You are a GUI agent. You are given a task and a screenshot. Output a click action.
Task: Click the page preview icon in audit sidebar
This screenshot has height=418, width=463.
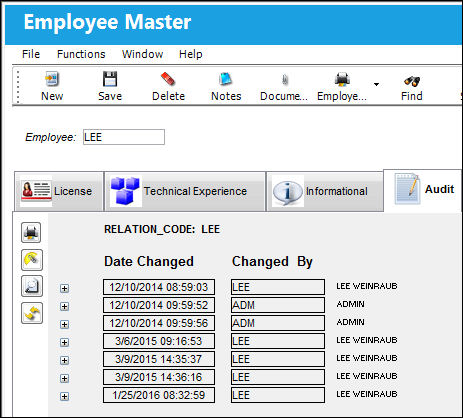click(32, 286)
